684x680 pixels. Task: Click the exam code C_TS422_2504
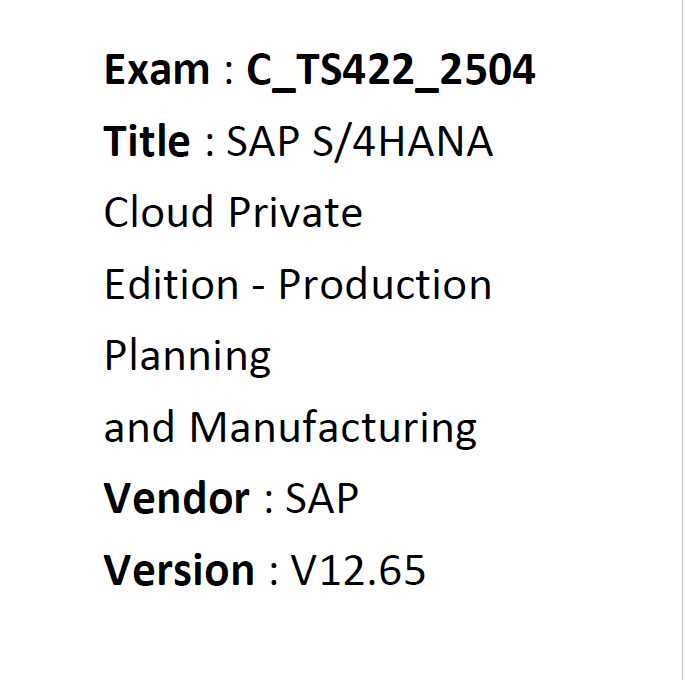coord(391,71)
